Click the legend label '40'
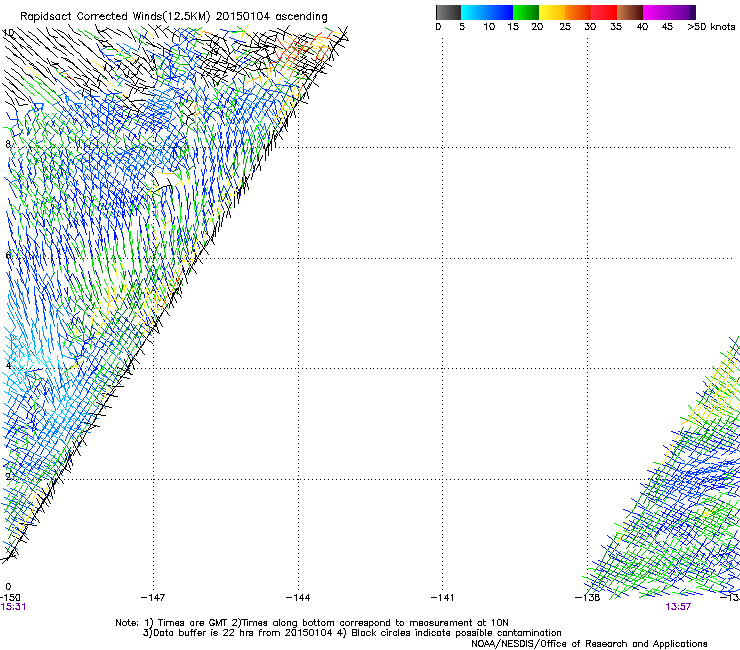The image size is (740, 650). [642, 27]
